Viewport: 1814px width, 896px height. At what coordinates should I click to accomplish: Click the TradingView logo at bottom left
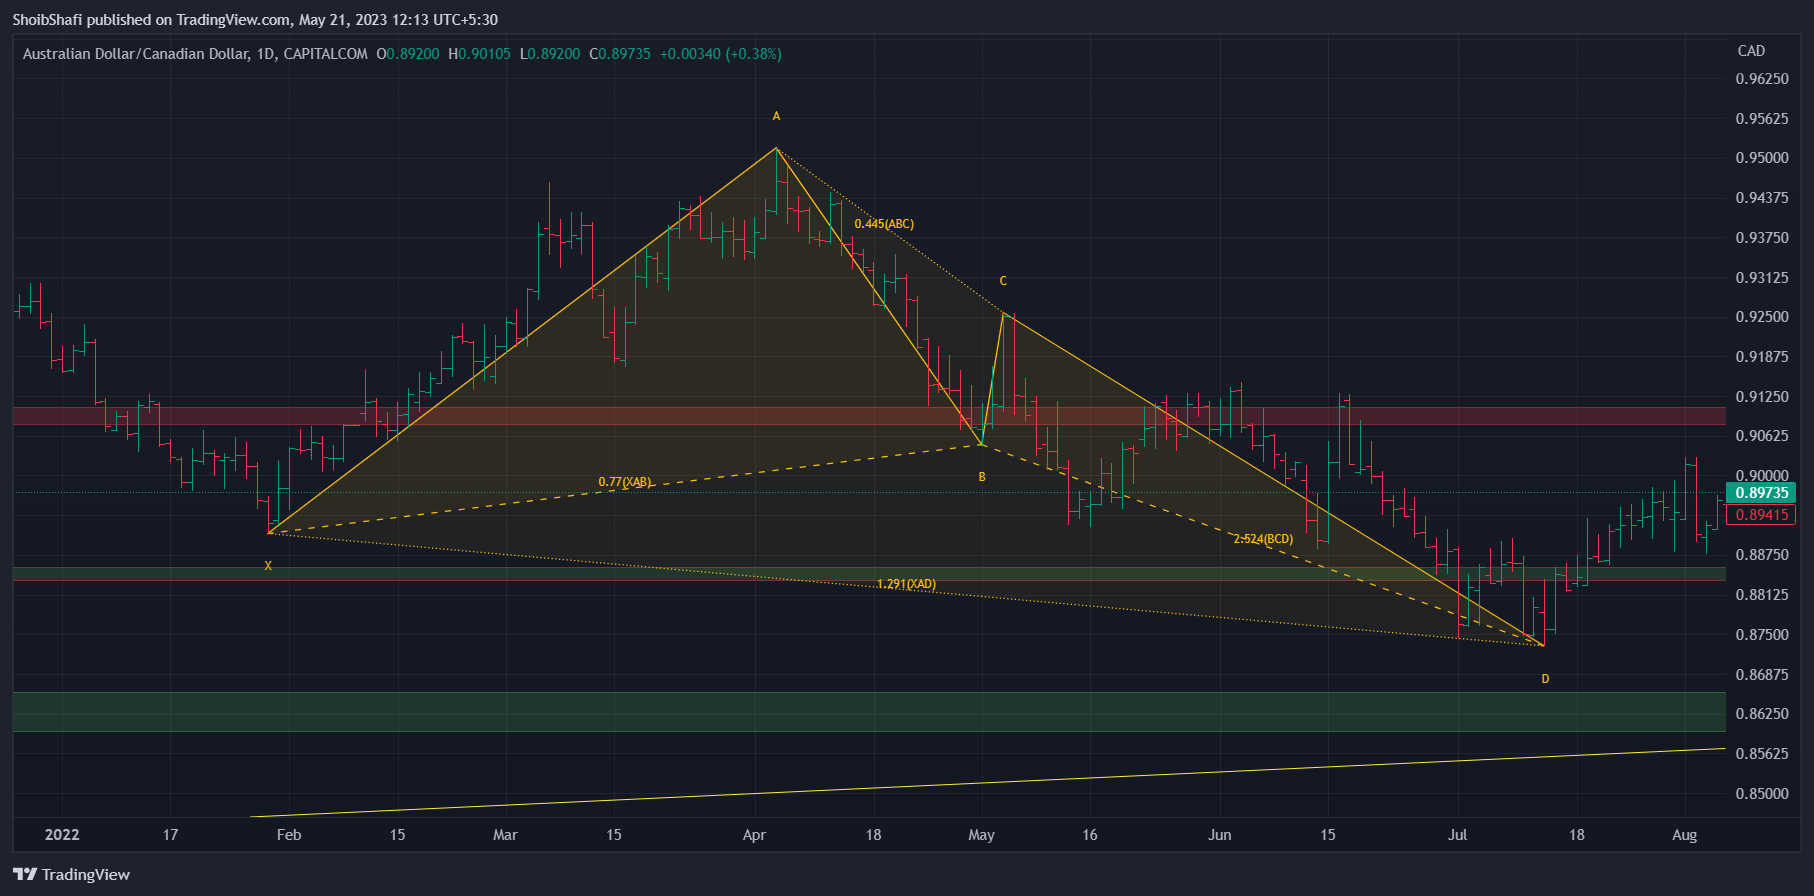point(72,874)
